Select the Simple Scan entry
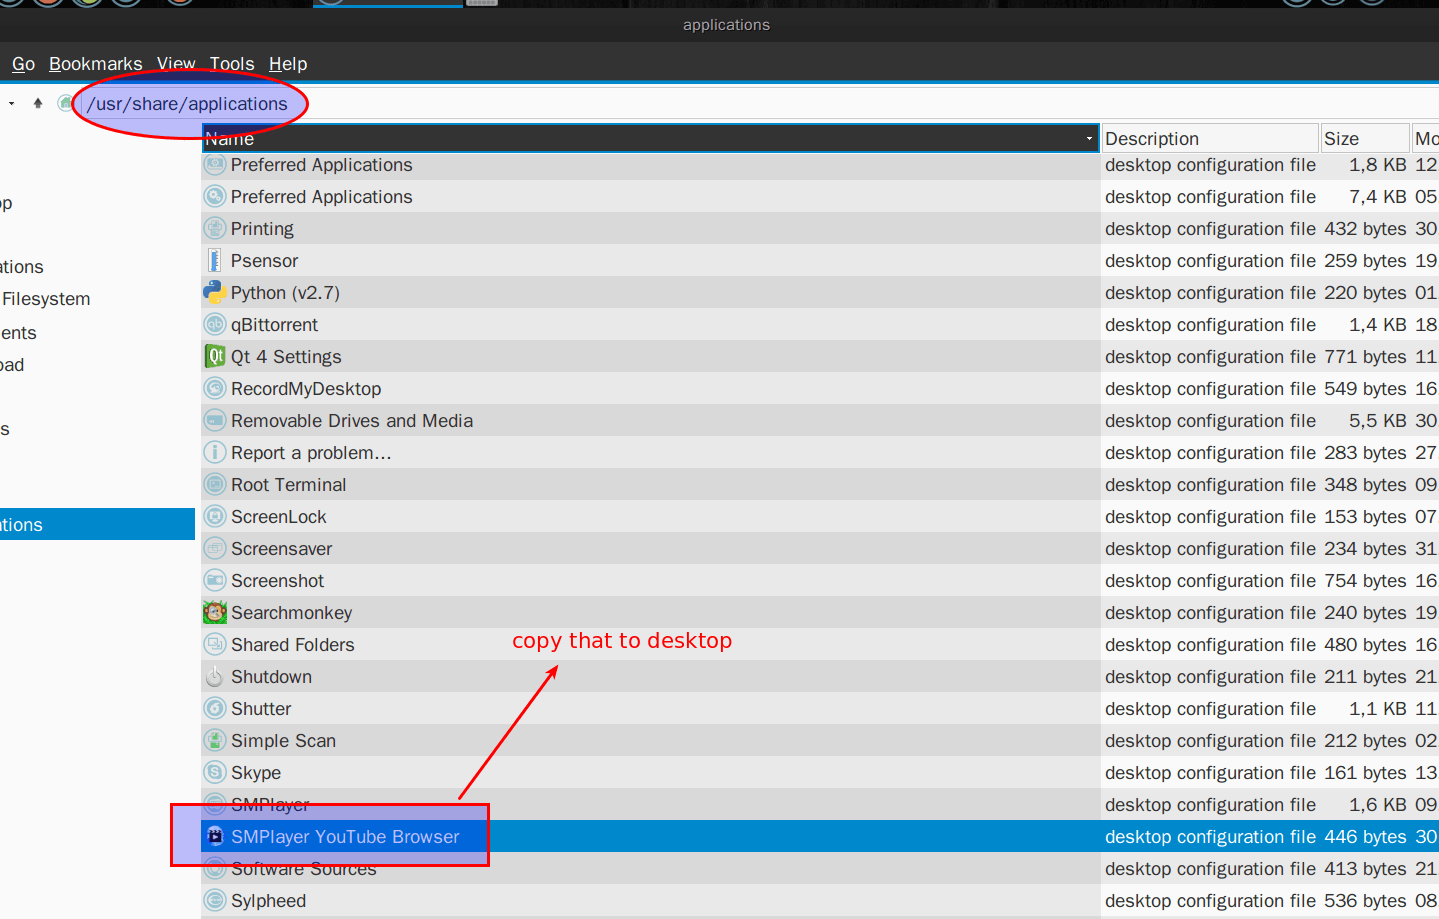Viewport: 1439px width, 919px height. (x=283, y=741)
